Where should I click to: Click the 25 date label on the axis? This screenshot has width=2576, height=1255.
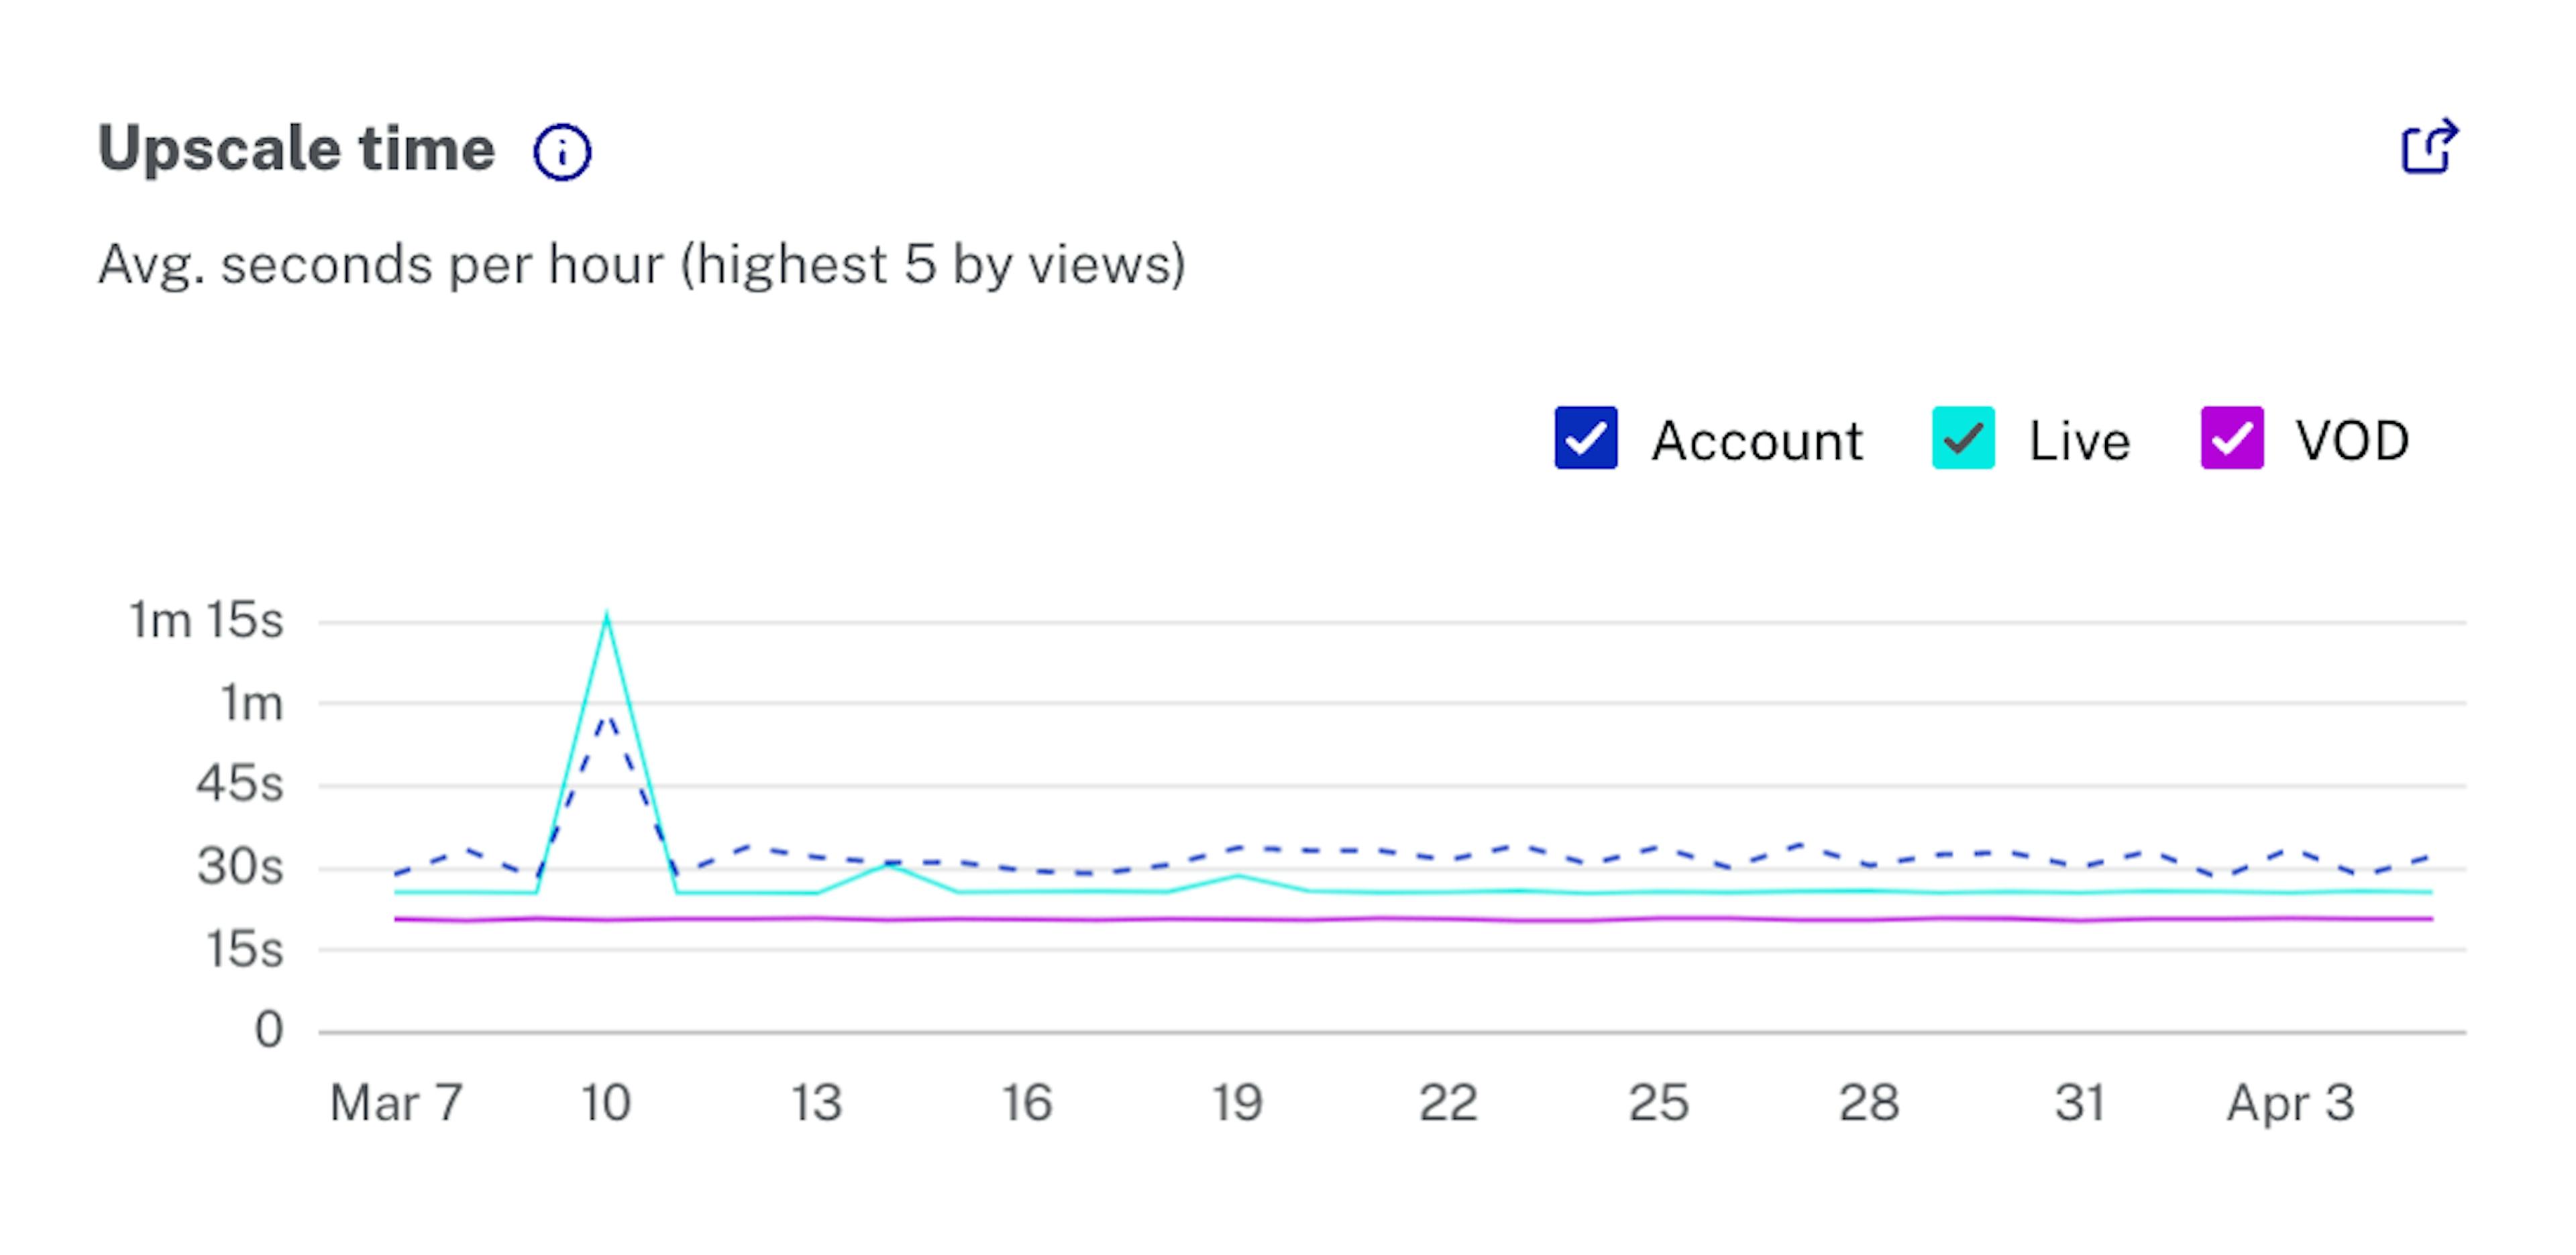[x=1658, y=1103]
